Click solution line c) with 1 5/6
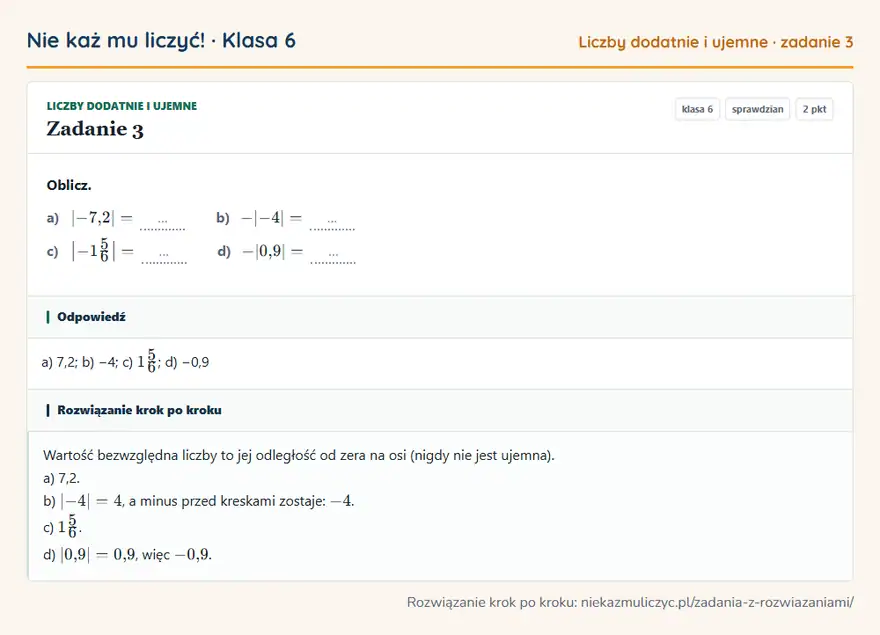The width and height of the screenshot is (880, 635). 62,527
